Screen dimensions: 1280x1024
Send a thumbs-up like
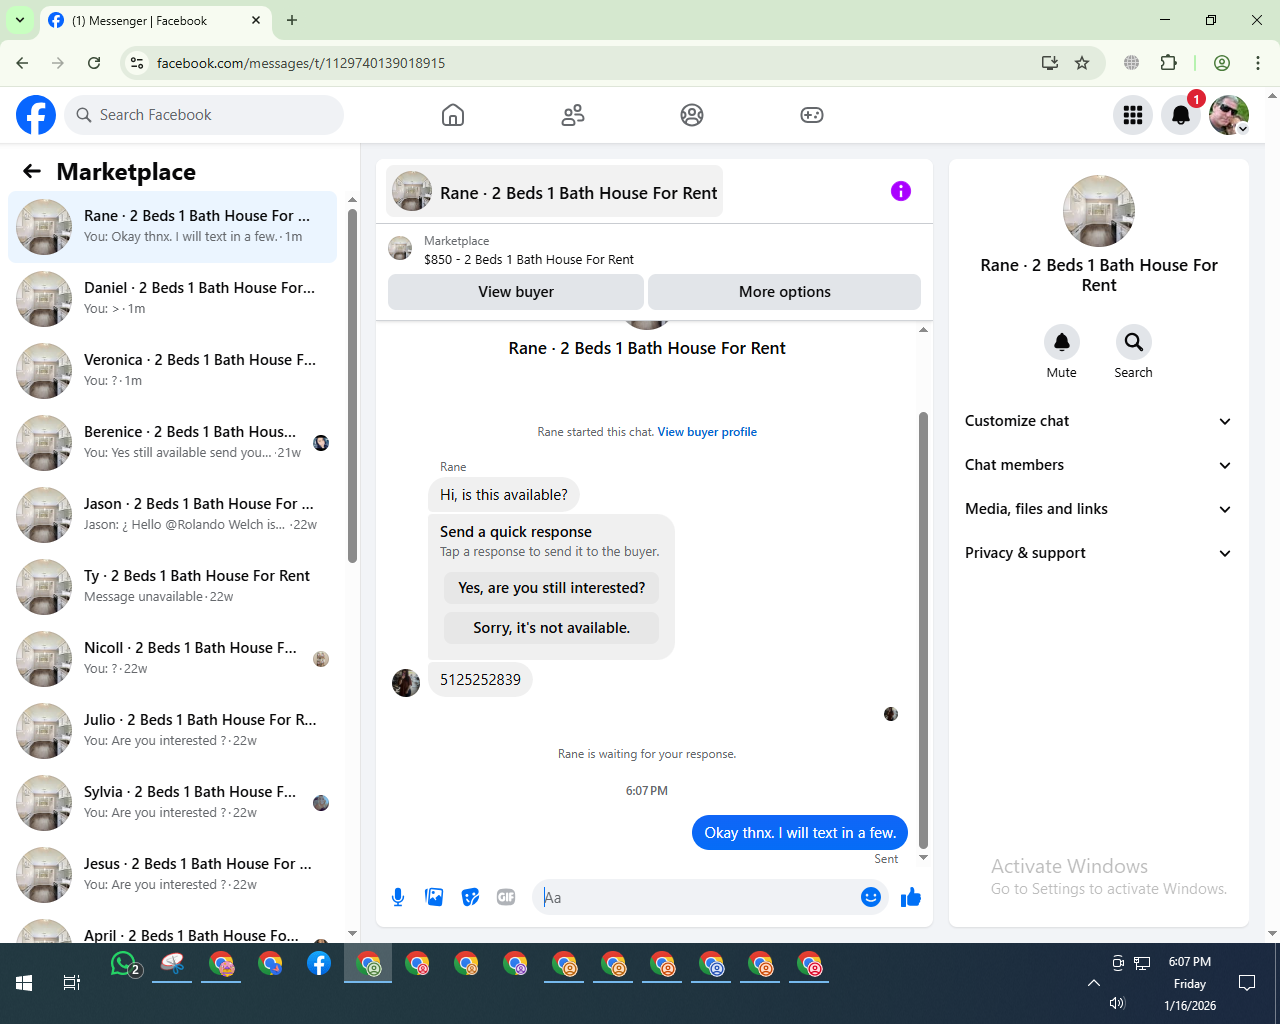click(911, 897)
